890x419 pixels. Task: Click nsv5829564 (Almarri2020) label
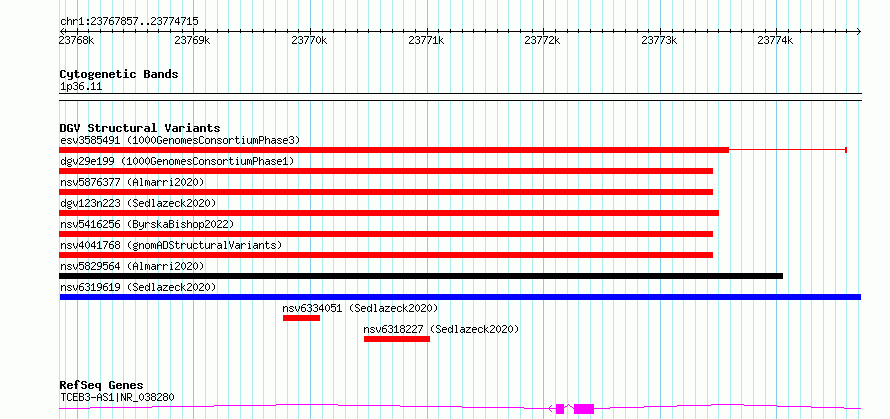point(132,266)
